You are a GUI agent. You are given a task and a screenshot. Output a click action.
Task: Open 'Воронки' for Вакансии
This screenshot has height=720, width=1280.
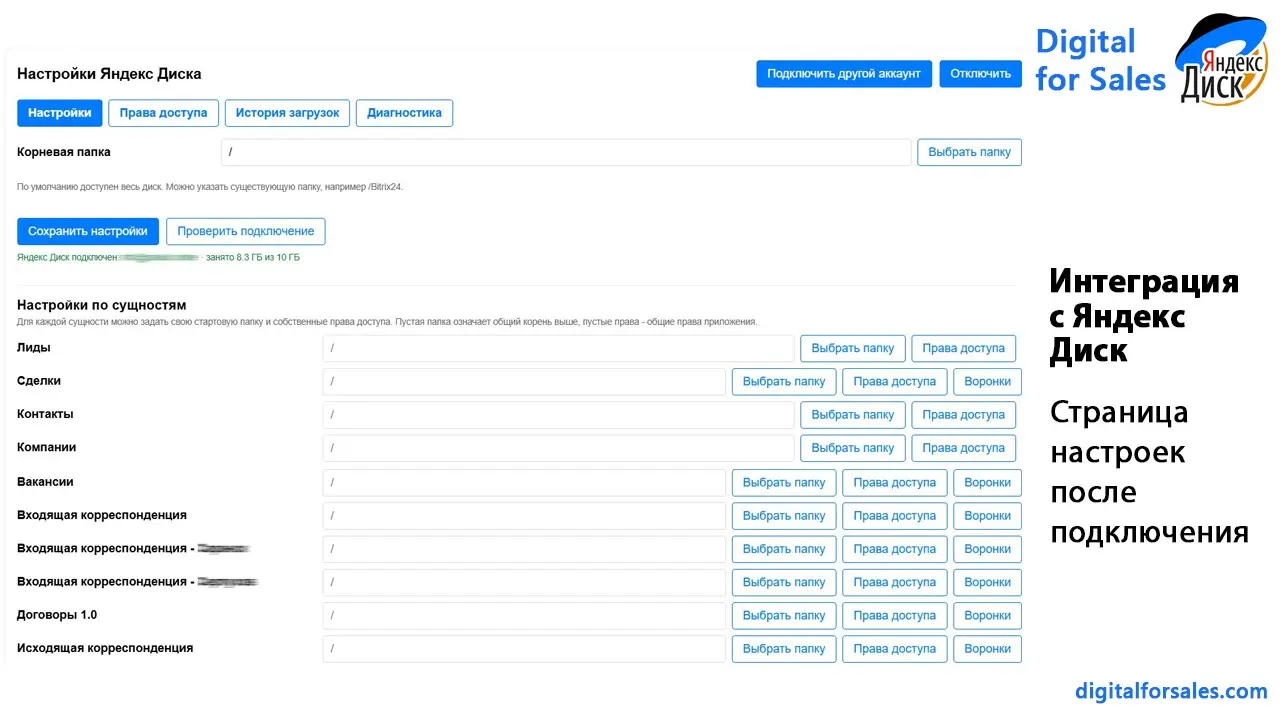coord(988,483)
